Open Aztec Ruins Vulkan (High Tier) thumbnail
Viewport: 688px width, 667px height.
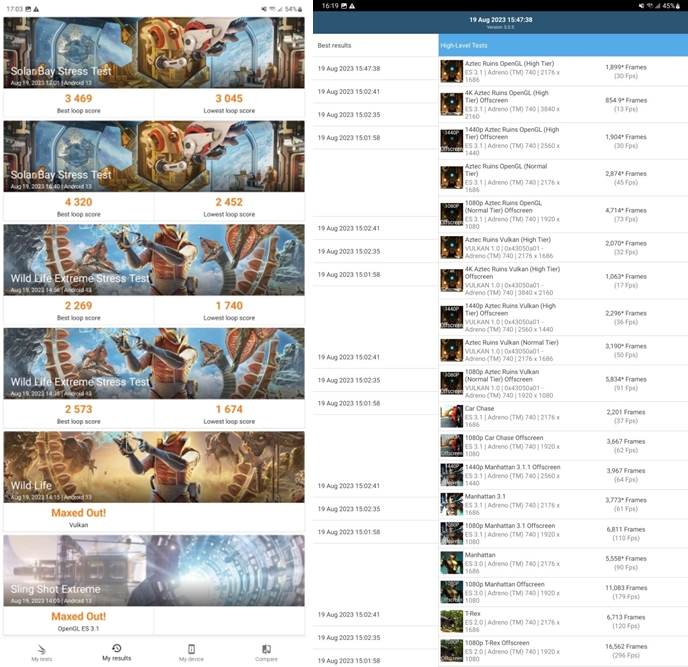click(x=452, y=247)
